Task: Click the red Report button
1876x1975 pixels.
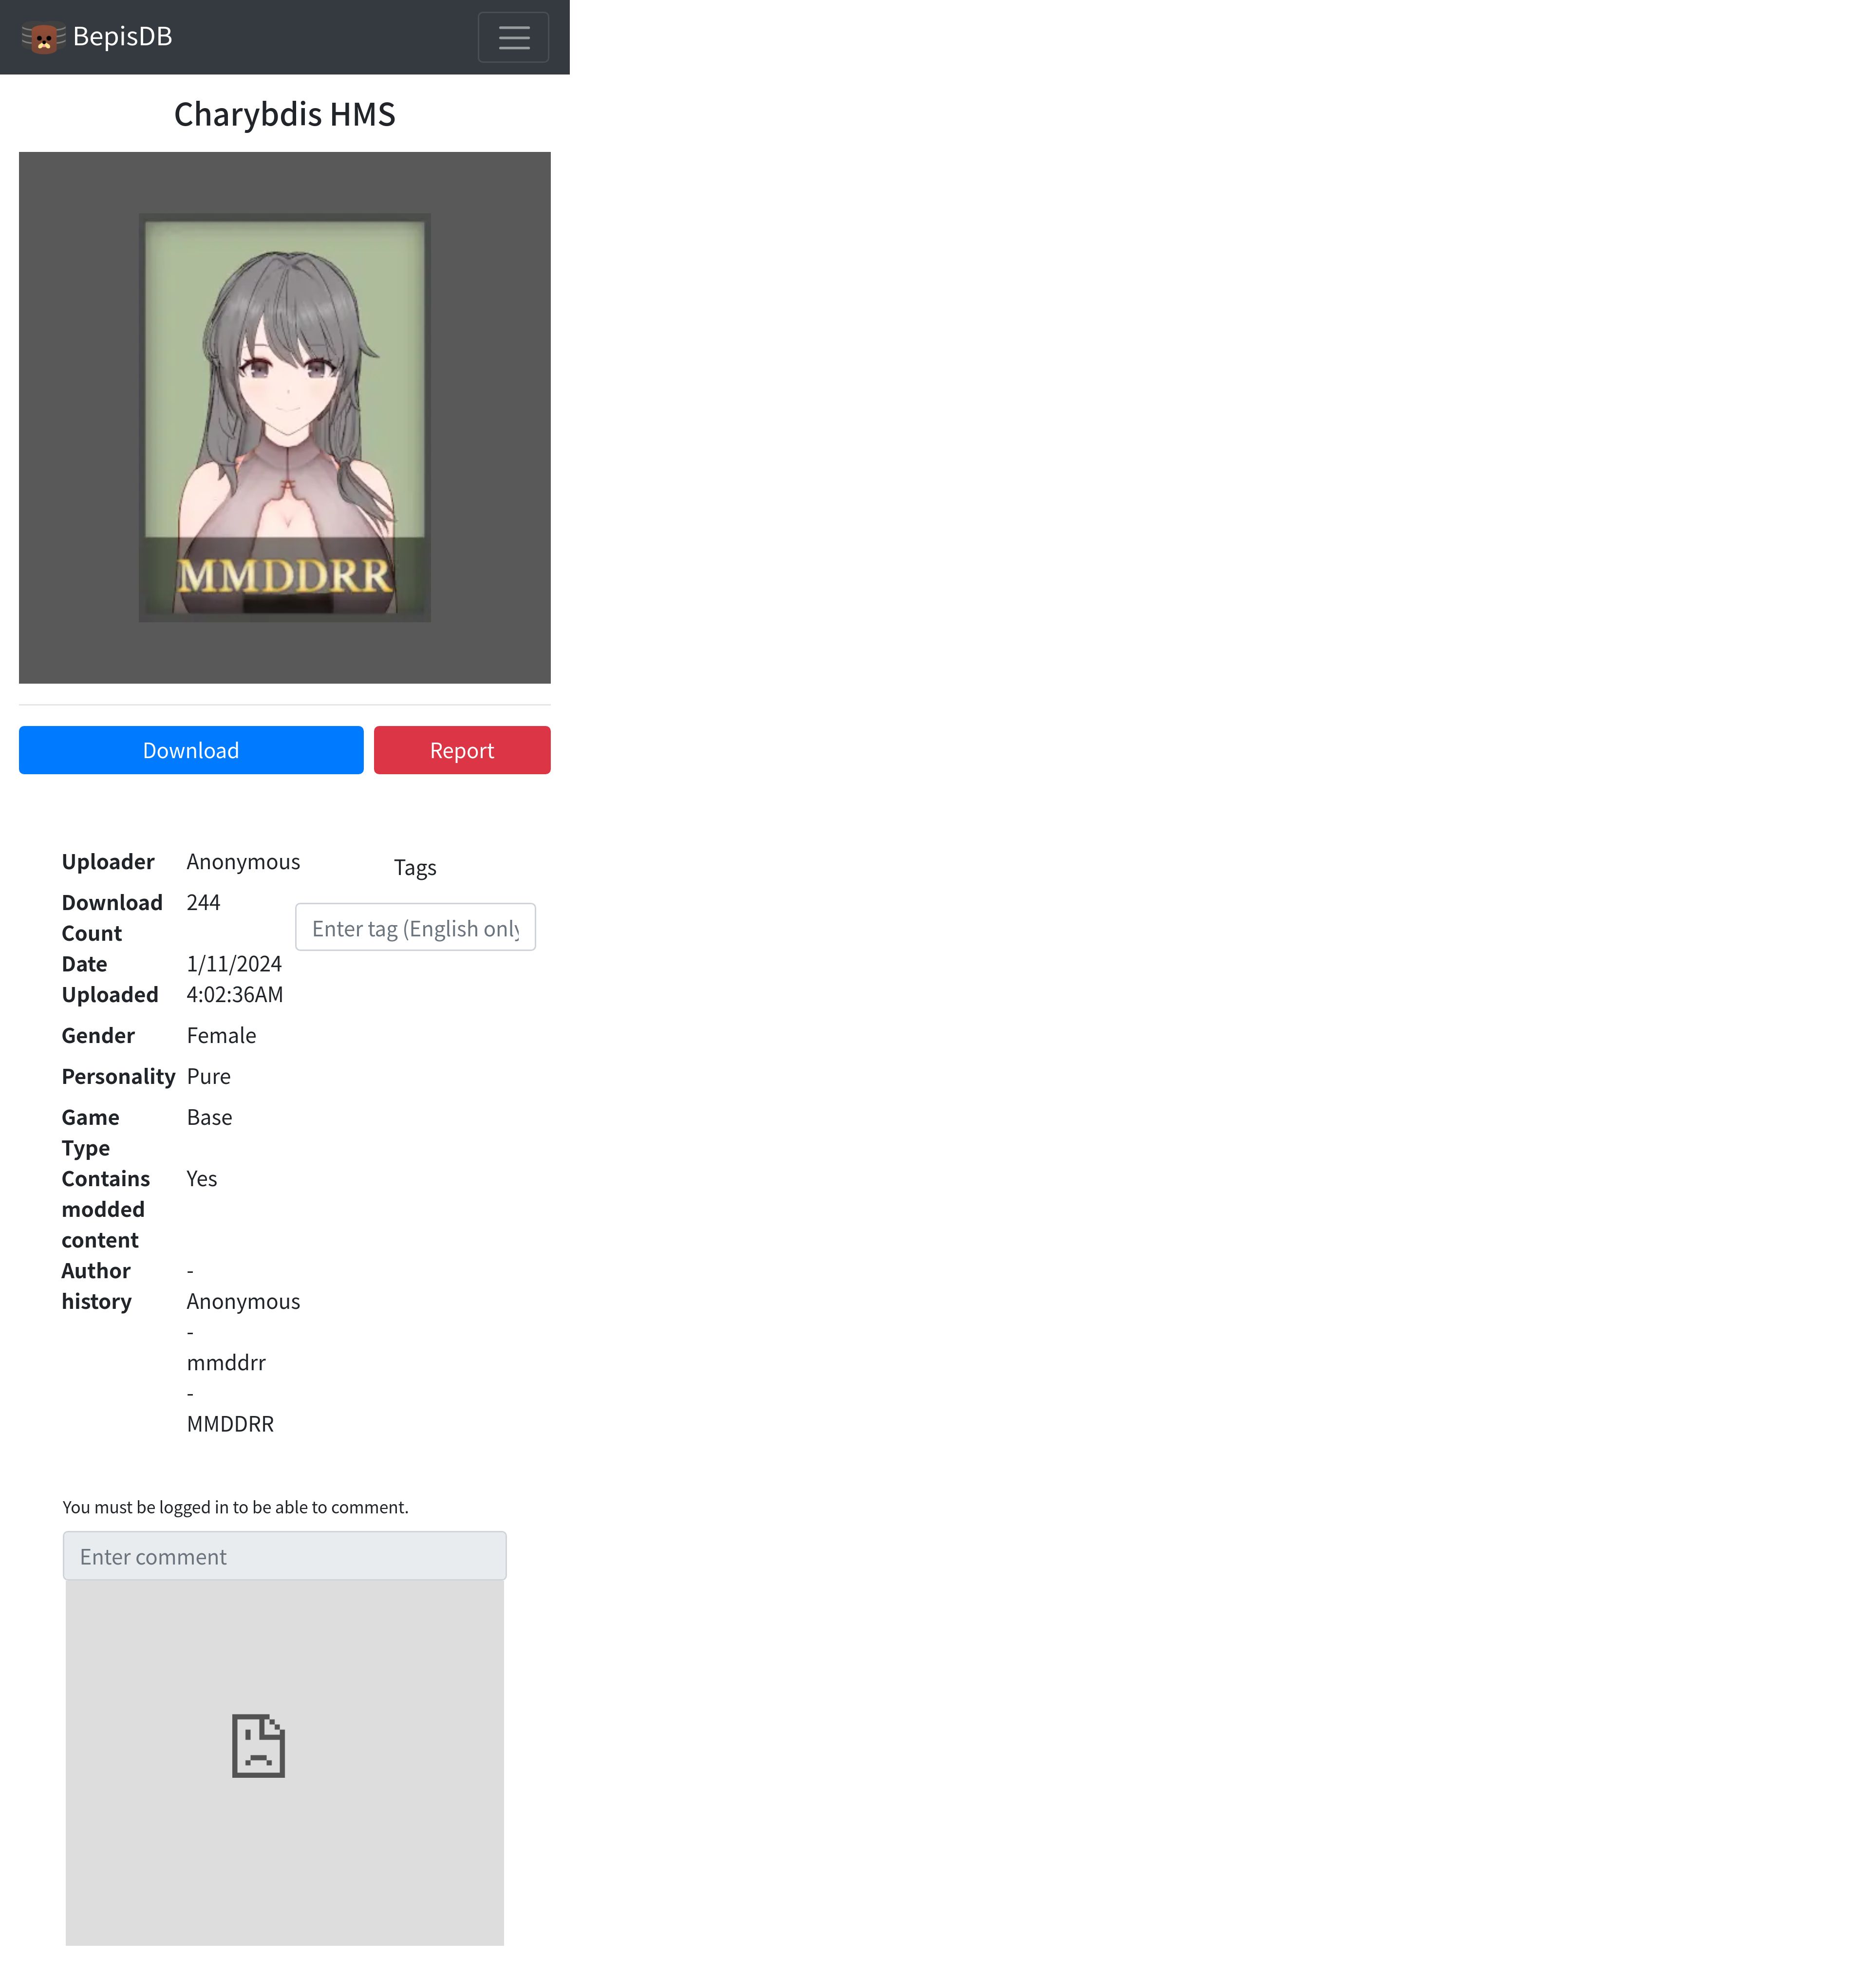Action: [x=462, y=750]
